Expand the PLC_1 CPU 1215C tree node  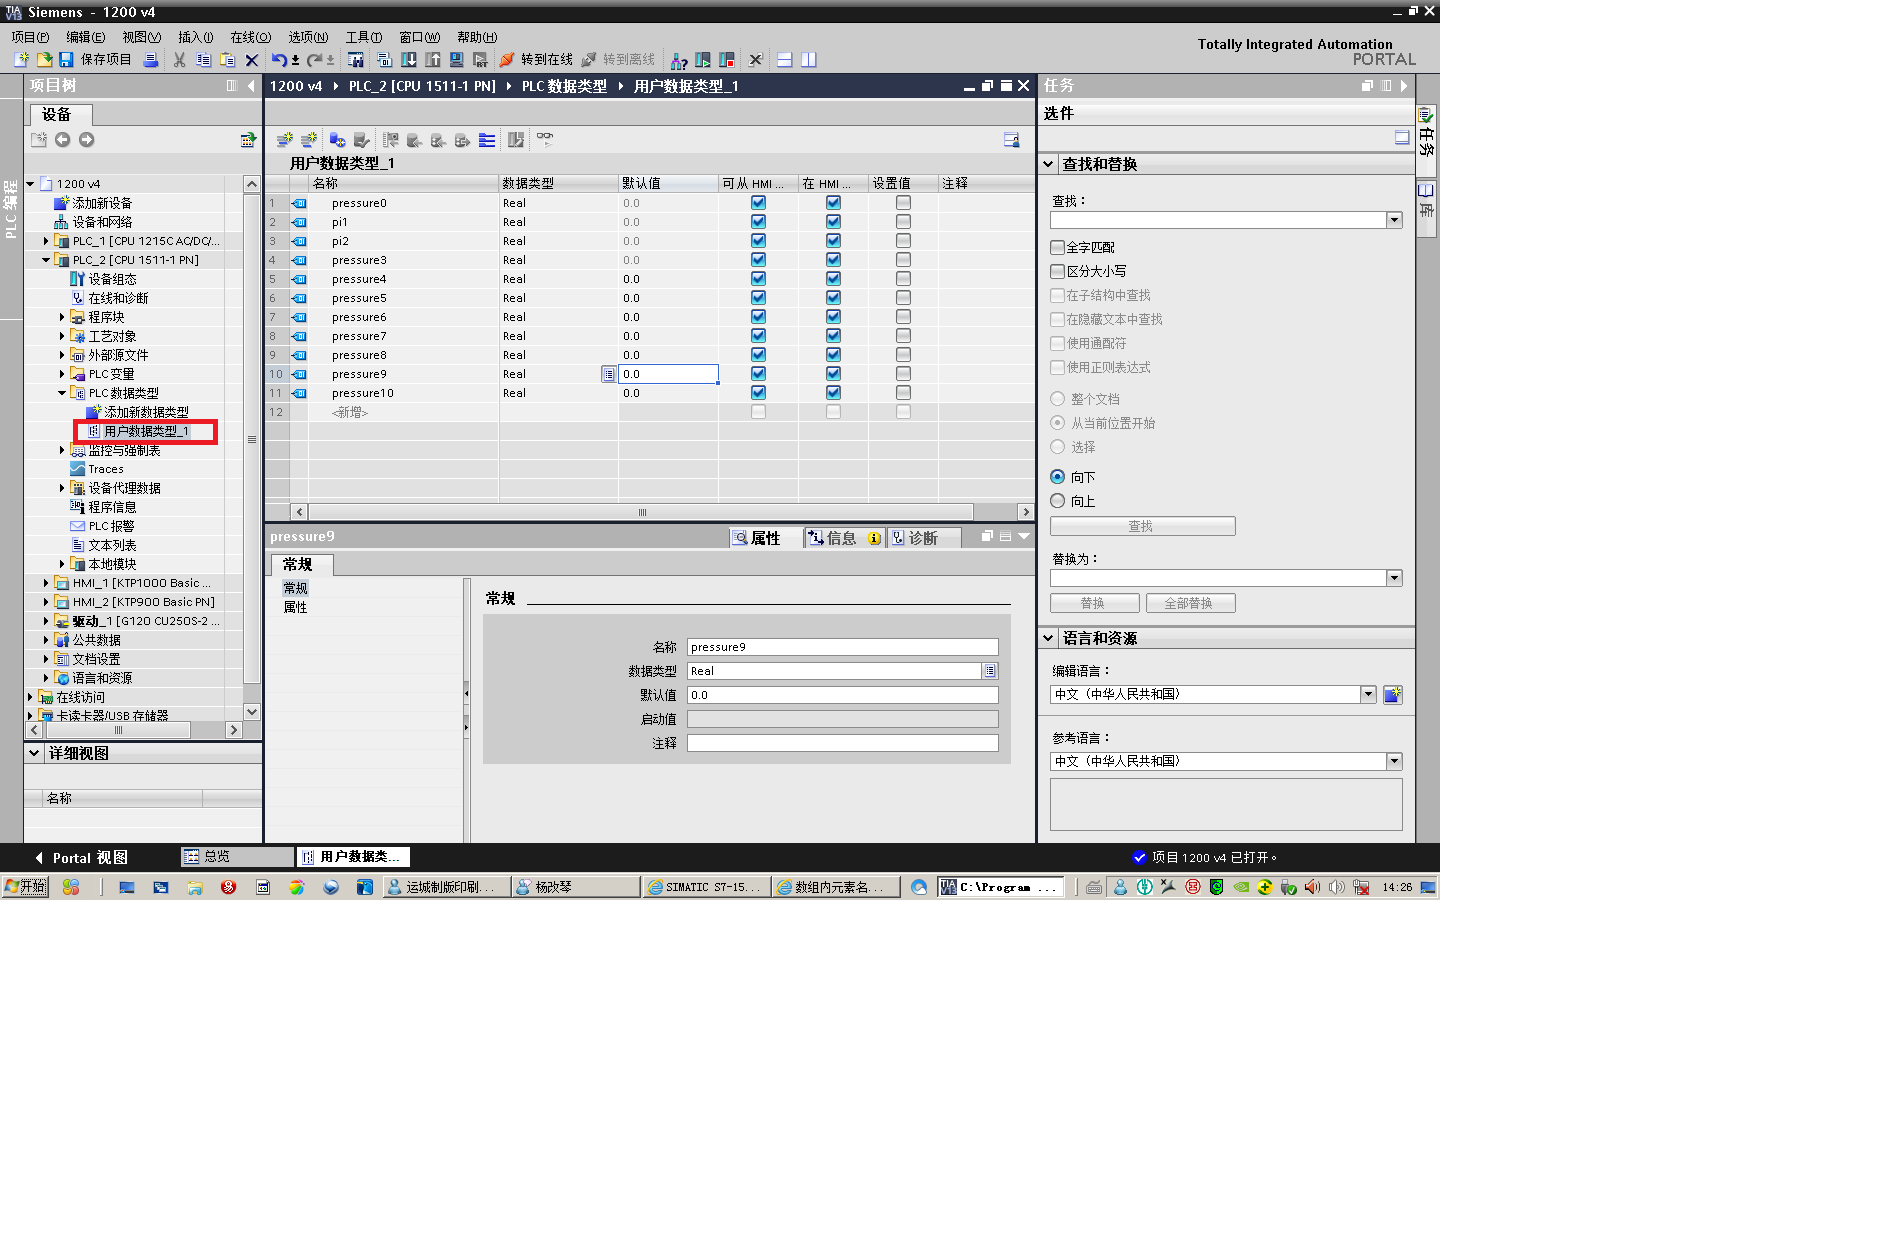(x=46, y=241)
